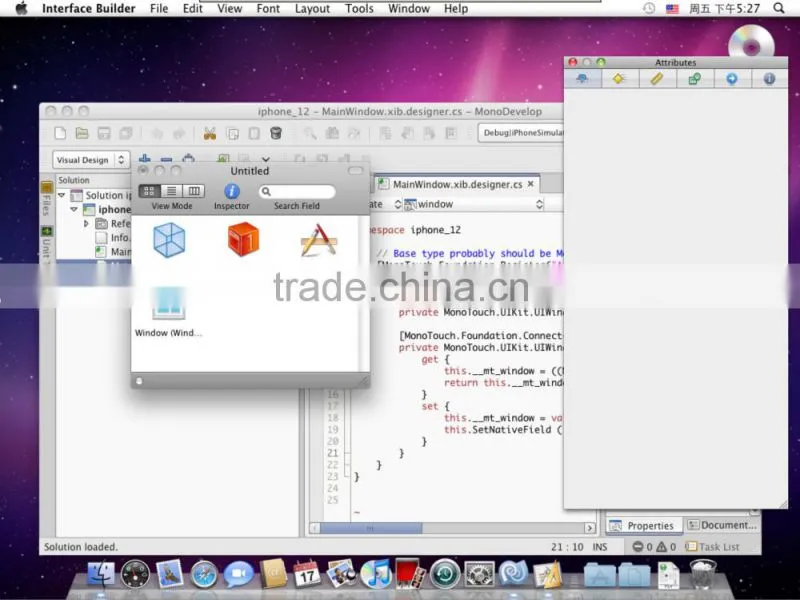Screen dimensions: 800x600
Task: Click Save All icon in MonoDevelop toolbar
Action: (x=126, y=133)
